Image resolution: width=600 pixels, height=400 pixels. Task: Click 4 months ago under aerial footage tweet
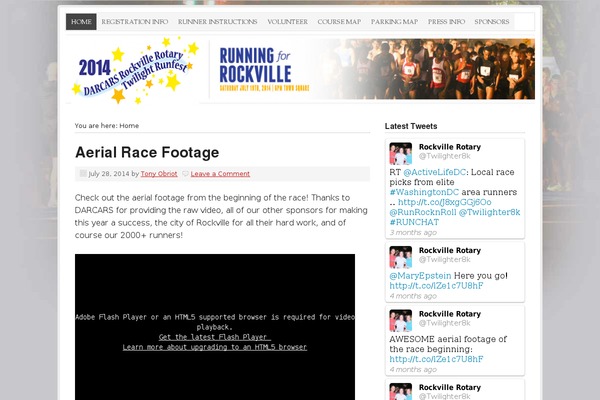coord(413,369)
